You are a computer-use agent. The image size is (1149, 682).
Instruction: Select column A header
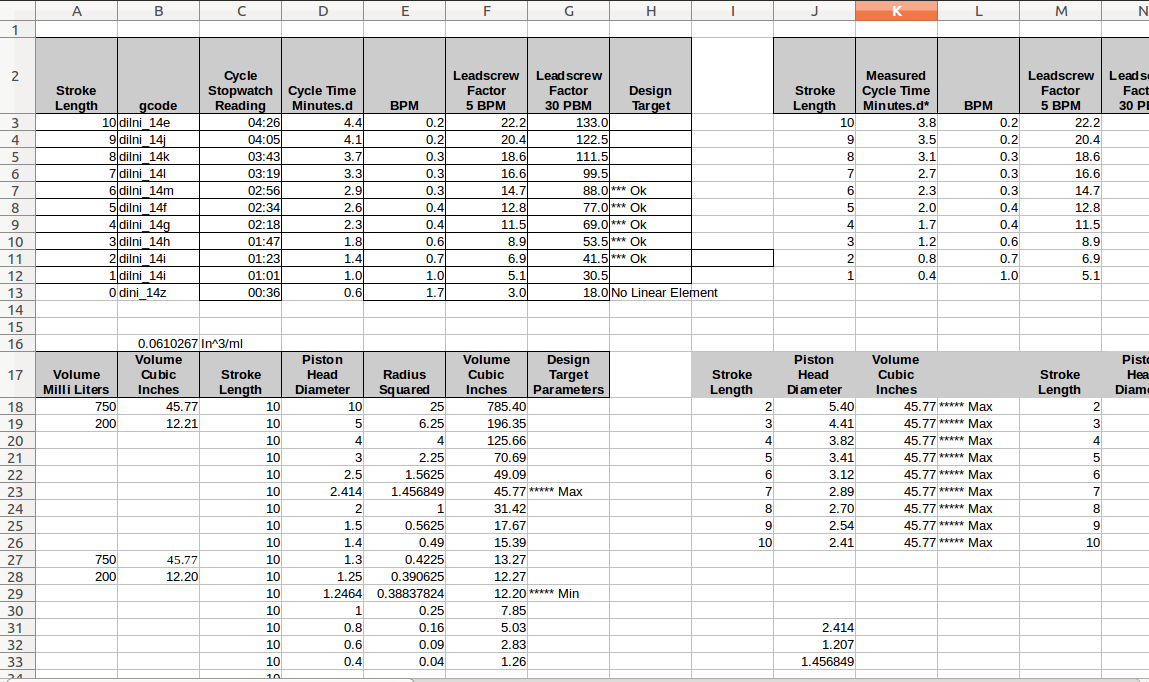[76, 10]
